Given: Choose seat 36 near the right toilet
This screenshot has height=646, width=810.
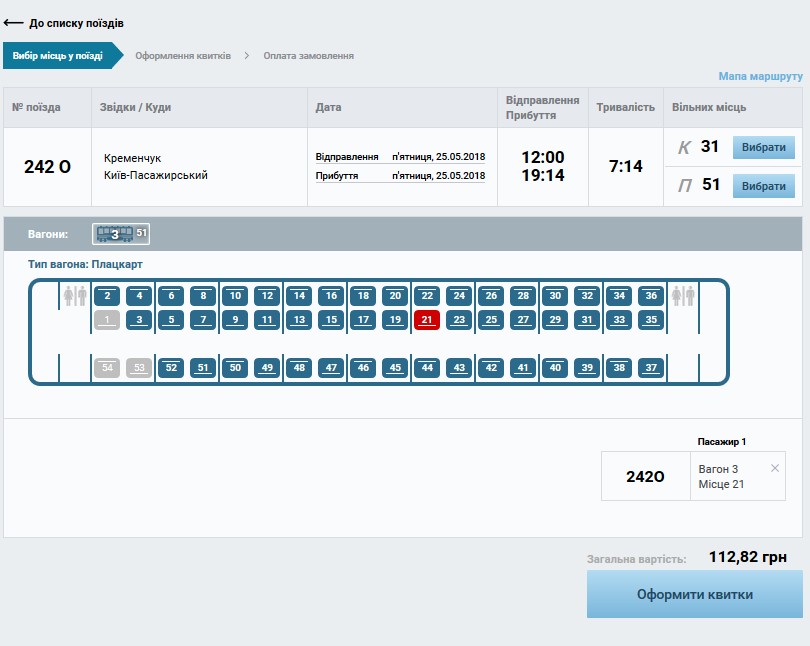Looking at the screenshot, I should click(651, 296).
